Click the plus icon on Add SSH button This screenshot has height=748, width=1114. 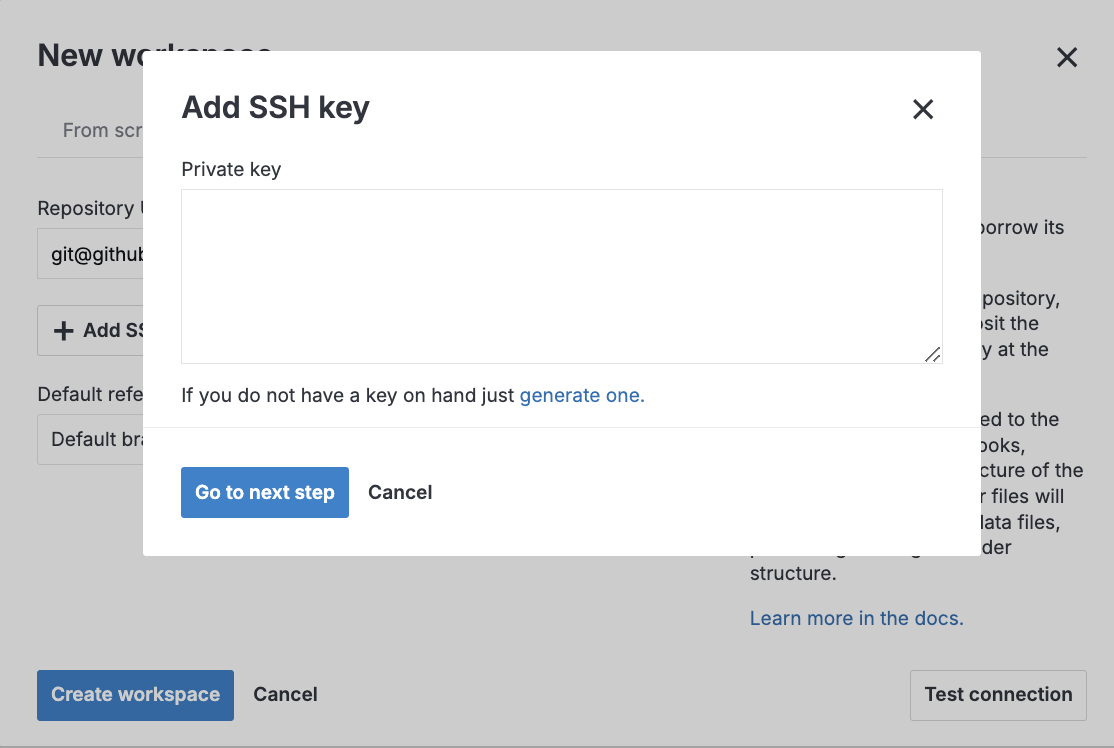point(63,330)
